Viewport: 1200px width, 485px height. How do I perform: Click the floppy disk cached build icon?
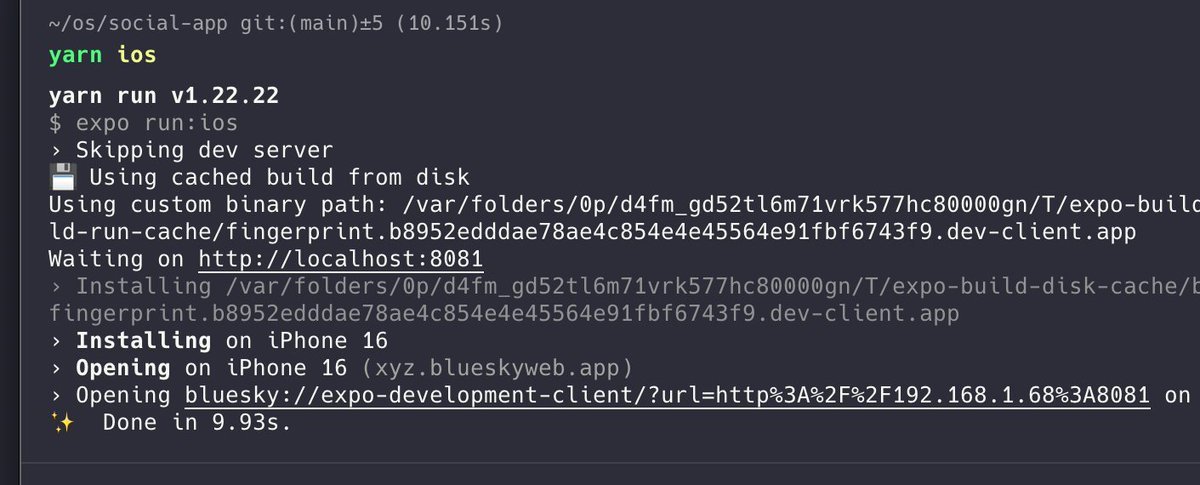click(62, 179)
